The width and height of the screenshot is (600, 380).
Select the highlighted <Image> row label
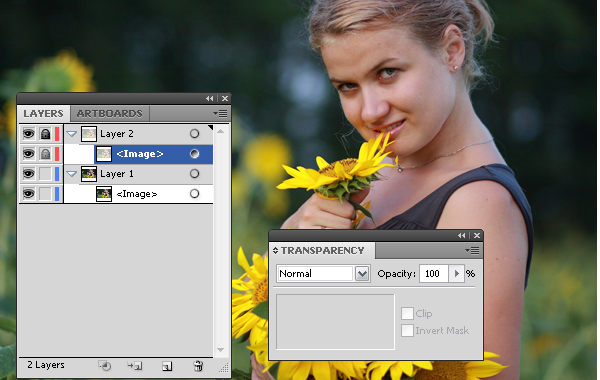(x=140, y=154)
